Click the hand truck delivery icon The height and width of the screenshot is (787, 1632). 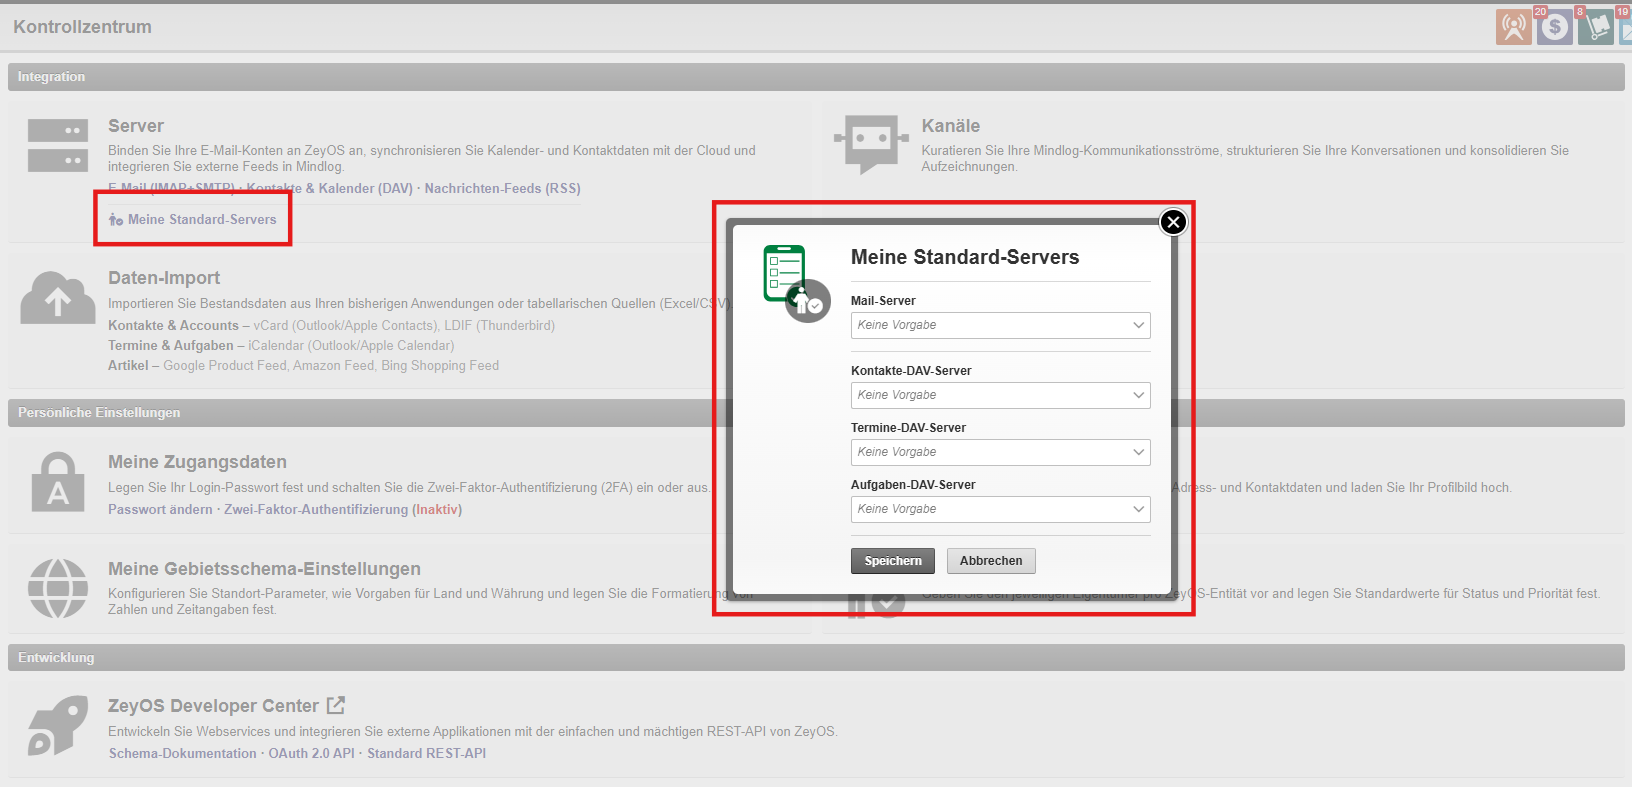coord(1595,27)
